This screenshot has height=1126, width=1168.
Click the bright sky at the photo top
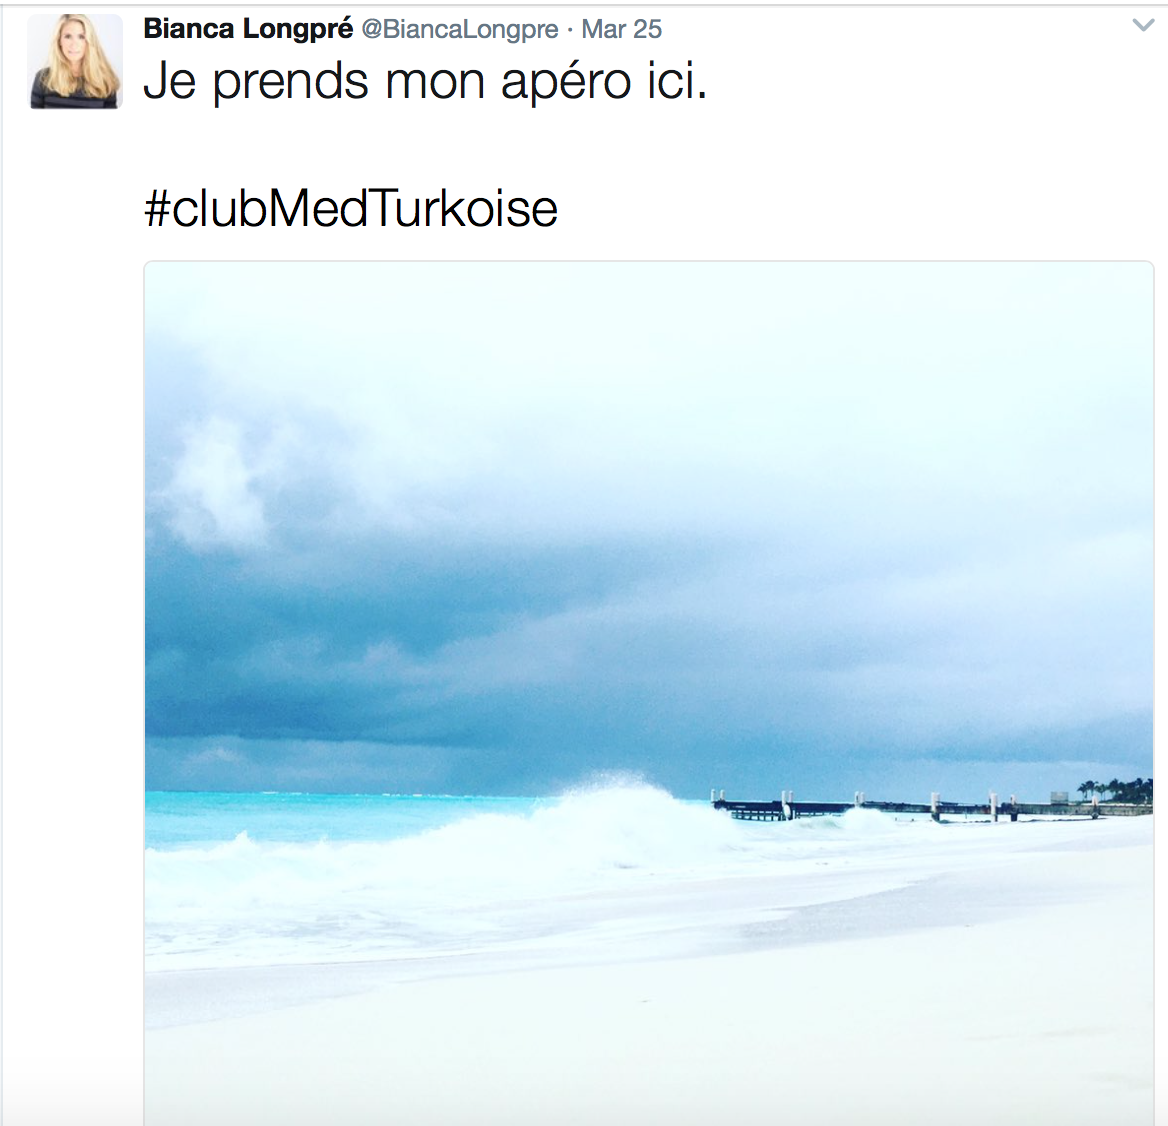tap(648, 335)
